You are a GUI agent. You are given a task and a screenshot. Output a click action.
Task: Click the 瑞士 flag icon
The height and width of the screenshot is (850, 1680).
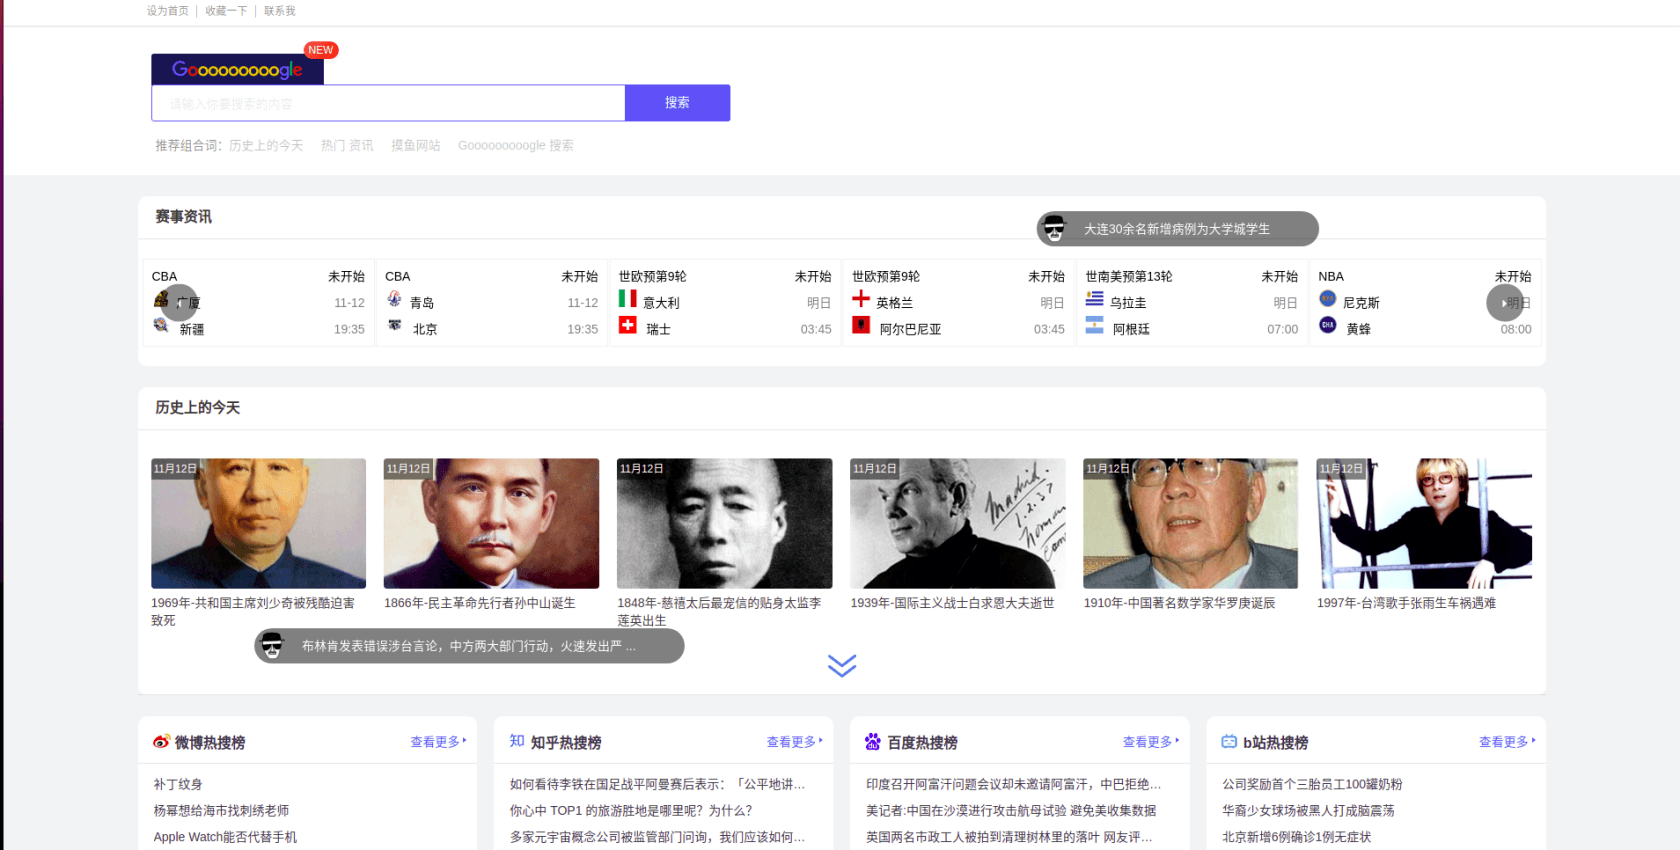point(627,325)
